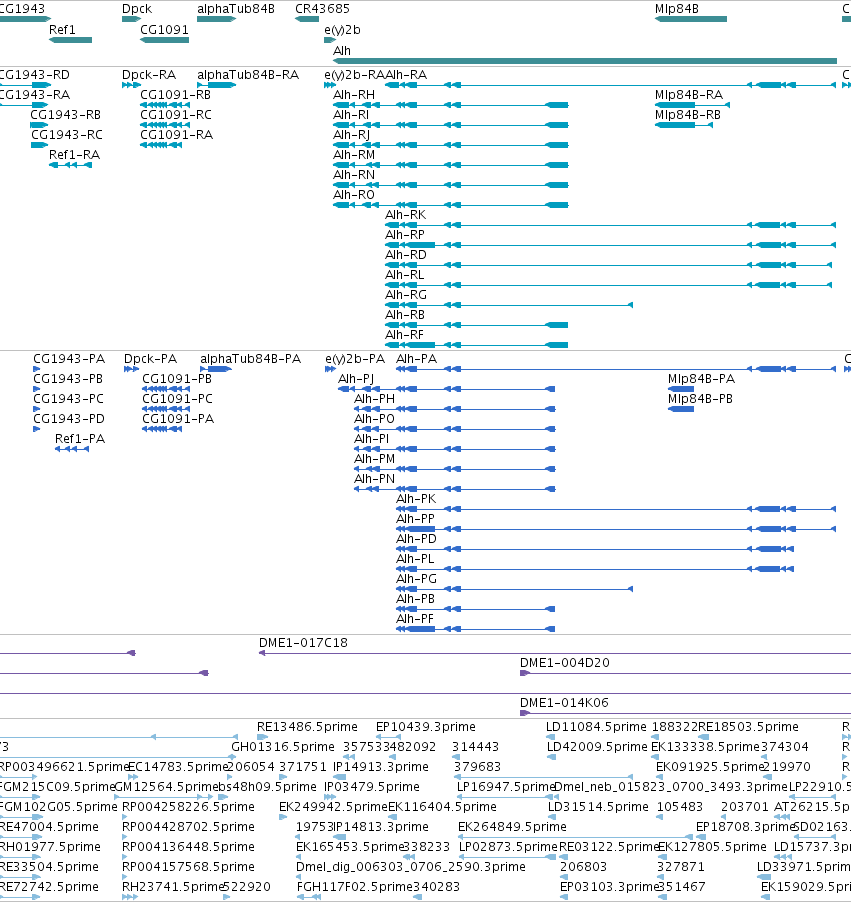Click the alphaTub84B-PA protein label

[x=250, y=359]
